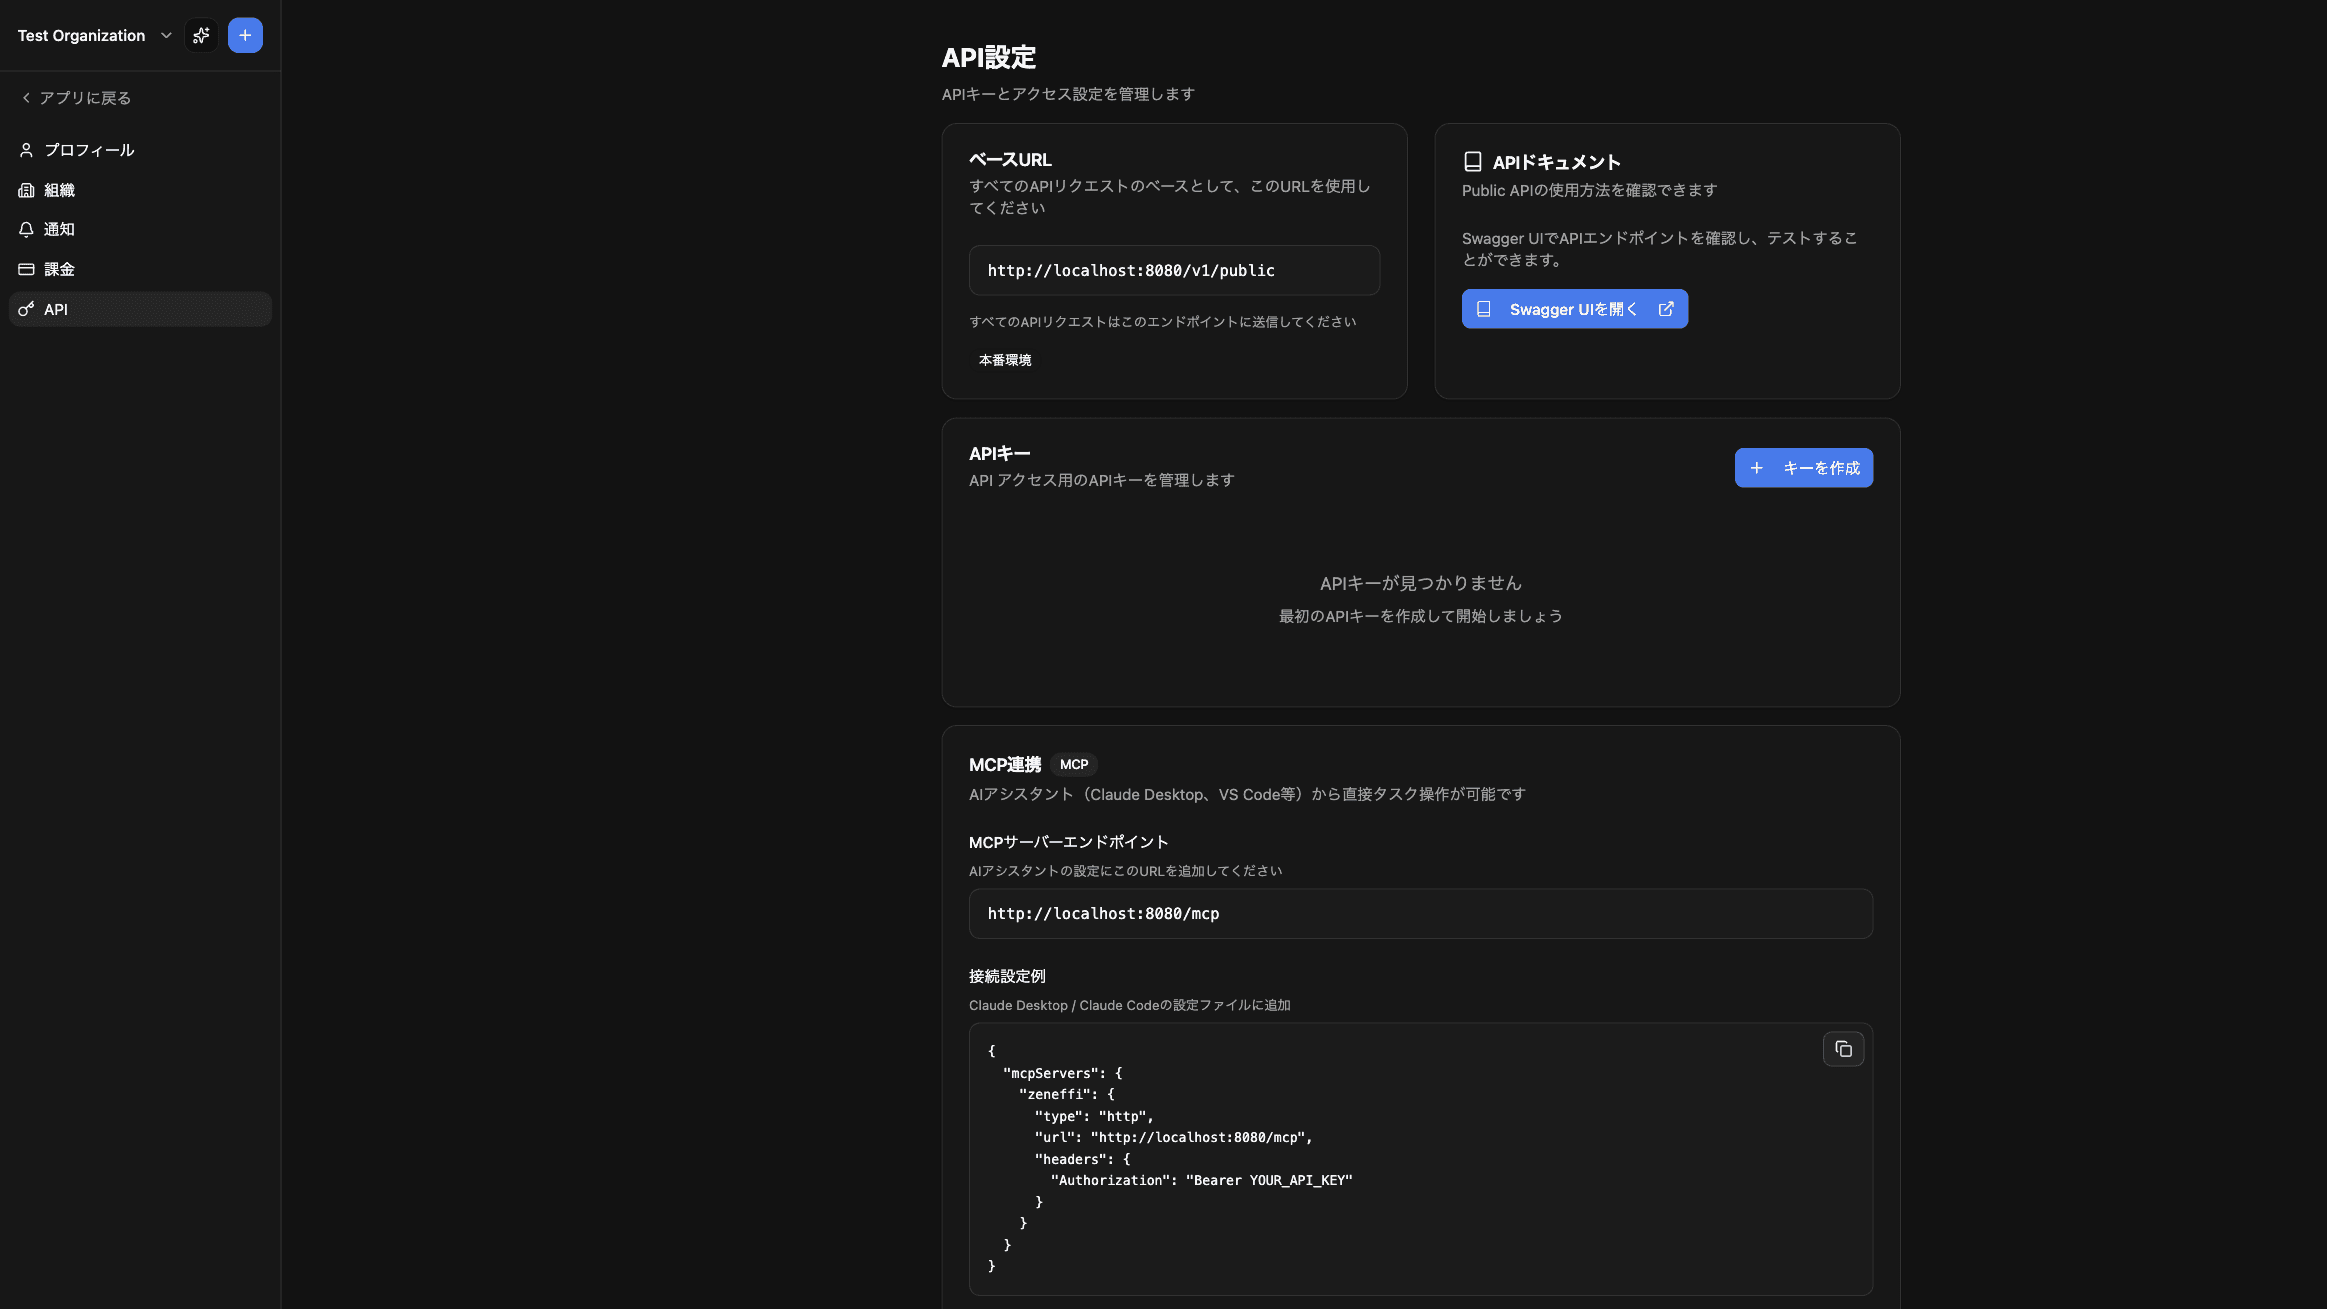The width and height of the screenshot is (2327, 1309).
Task: Click the credit card icon beside 課金
Action: [25, 269]
